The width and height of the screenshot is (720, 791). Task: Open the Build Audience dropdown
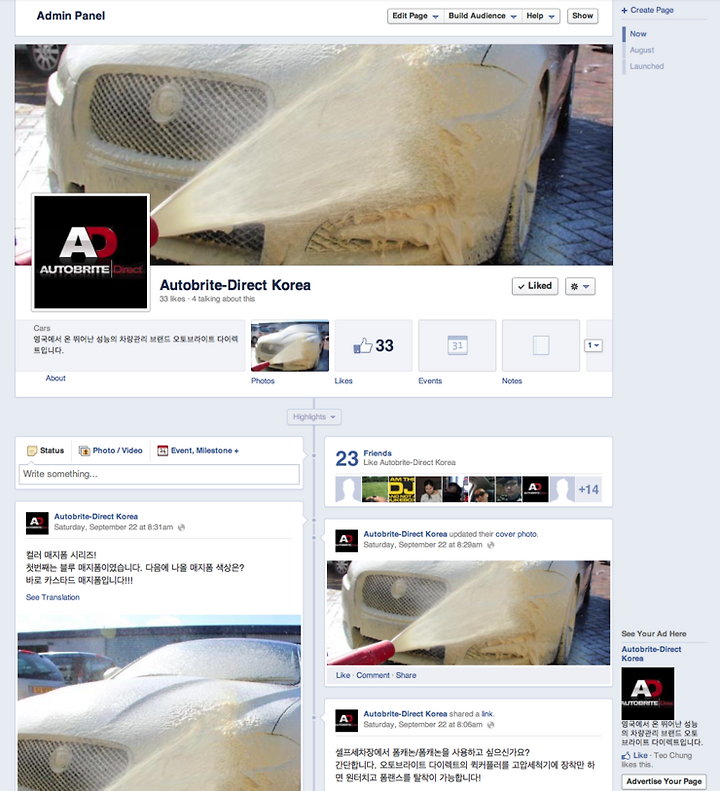(482, 16)
